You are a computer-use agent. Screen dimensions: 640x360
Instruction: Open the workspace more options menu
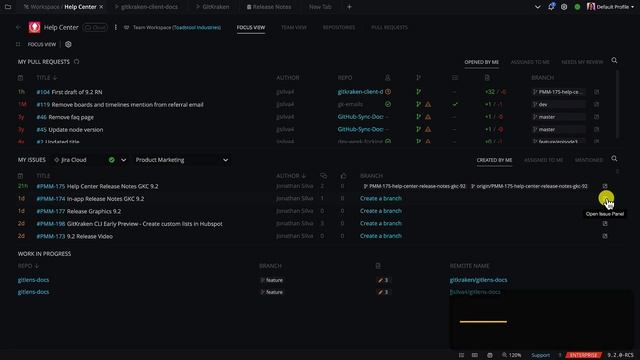pos(116,27)
